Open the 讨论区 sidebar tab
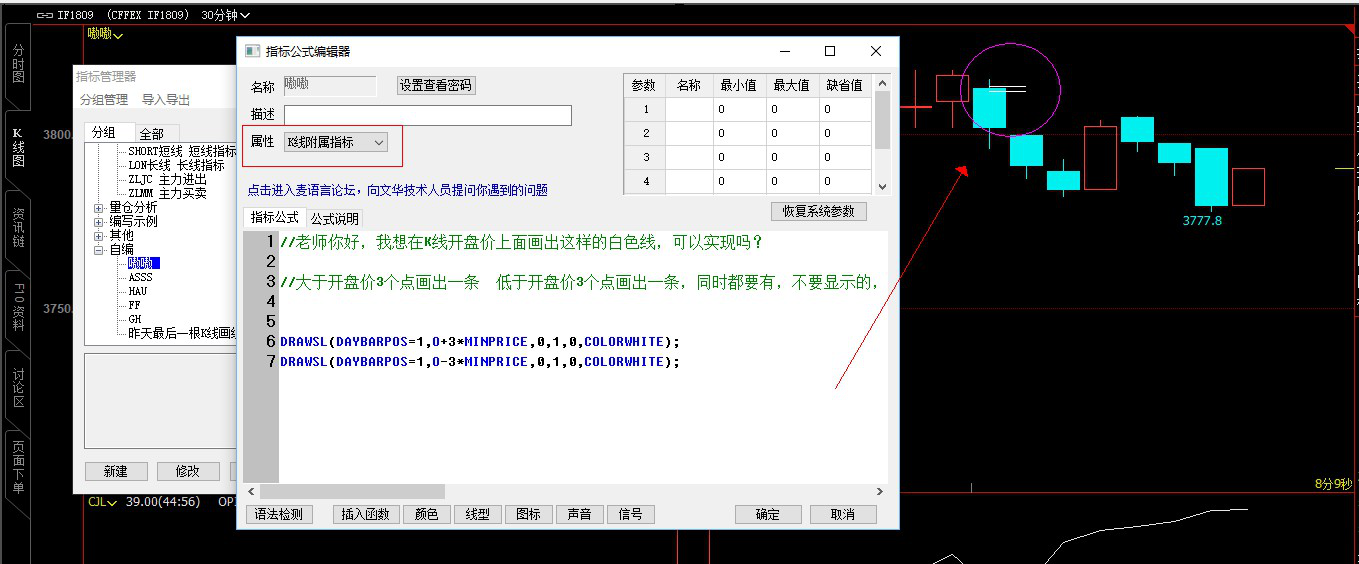 pos(17,389)
